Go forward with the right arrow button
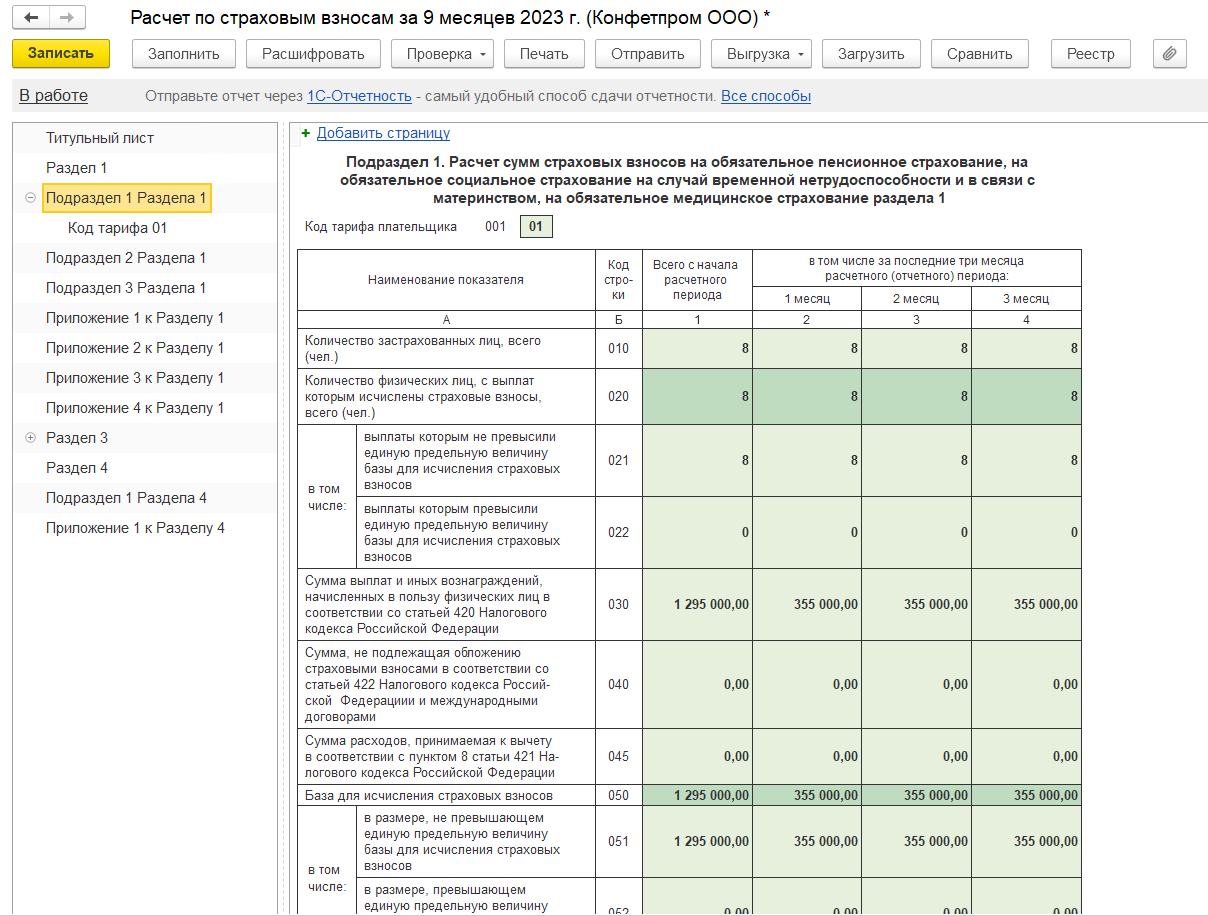Image resolution: width=1208 pixels, height=916 pixels. coord(67,18)
